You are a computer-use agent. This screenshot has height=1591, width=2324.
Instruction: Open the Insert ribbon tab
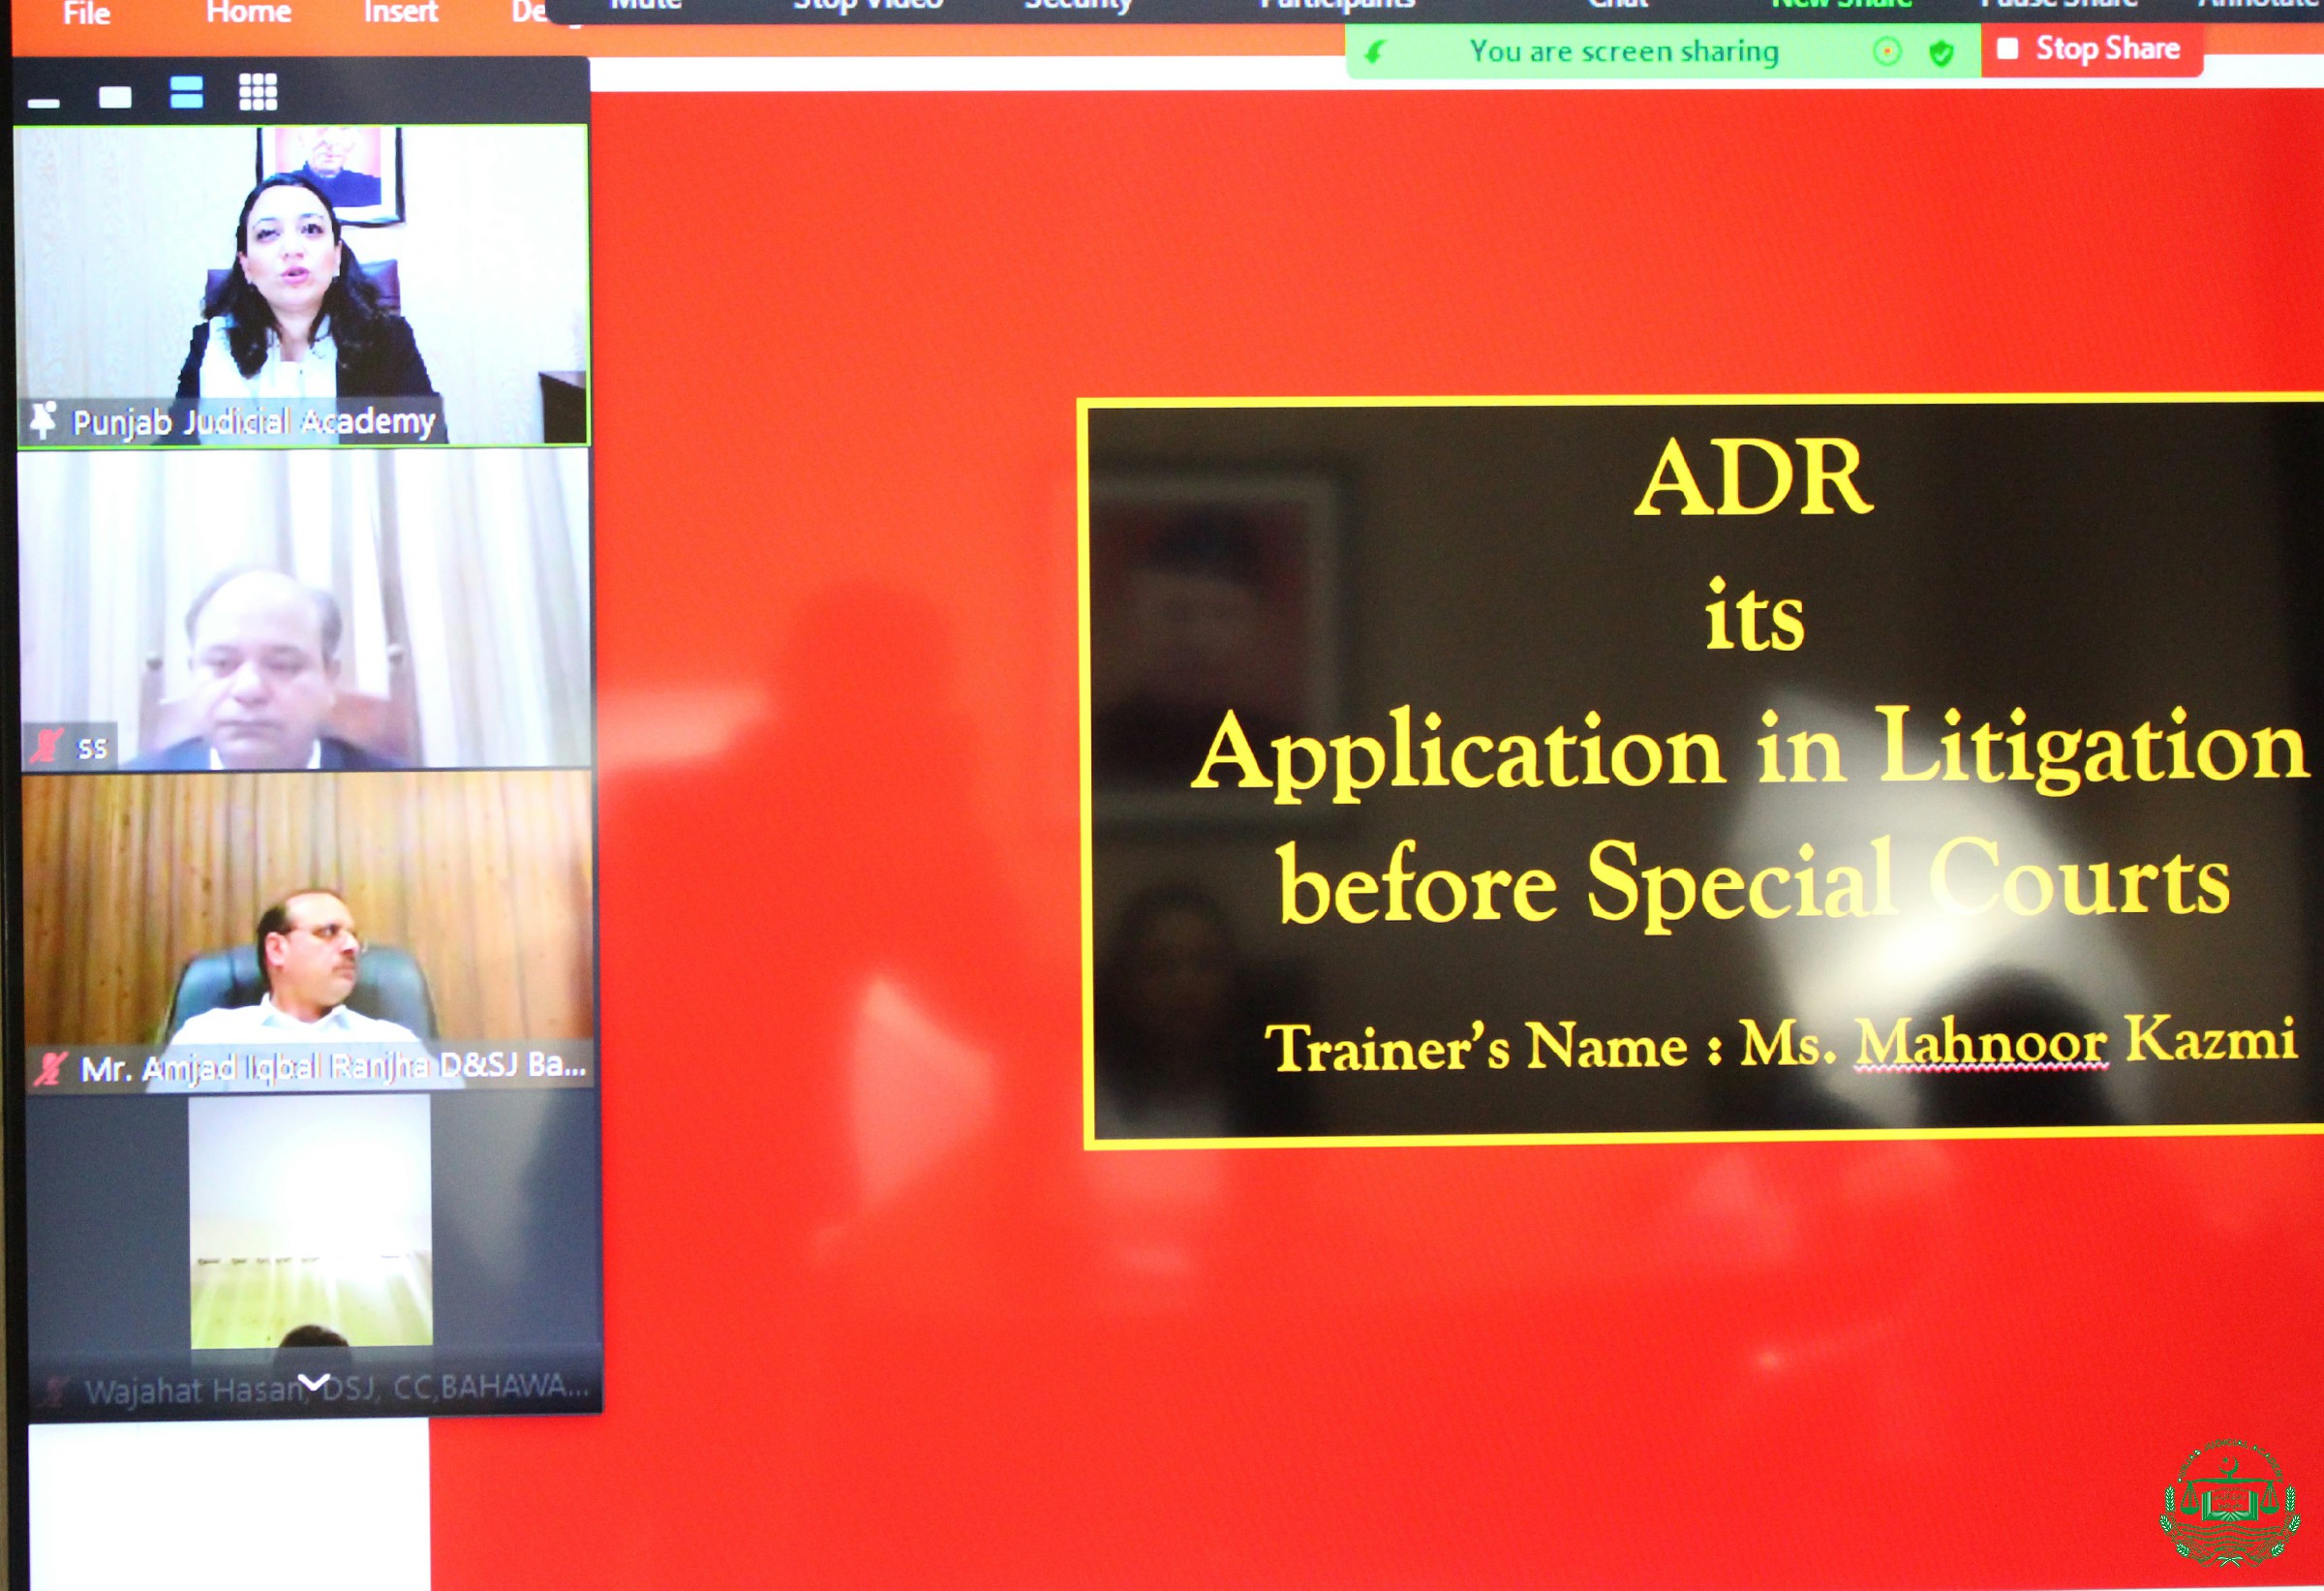[x=400, y=12]
